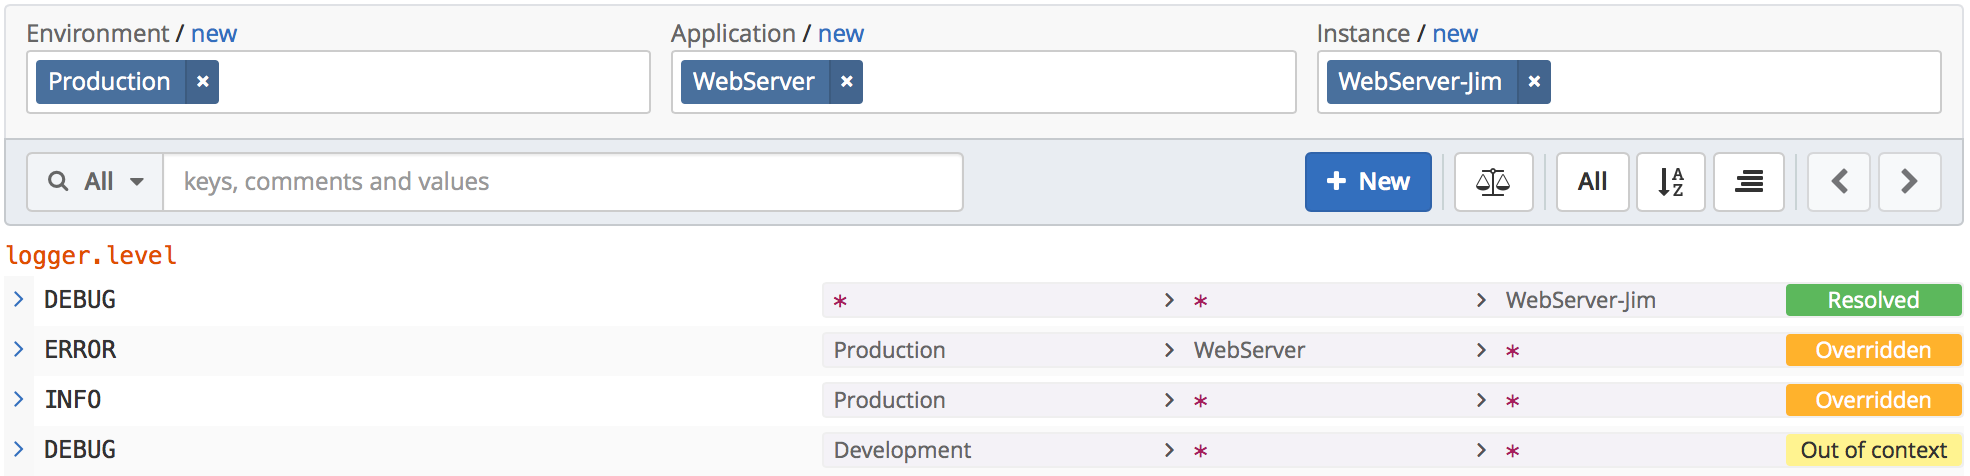
Task: Toggle the All filter button in toolbar
Action: tap(1592, 182)
